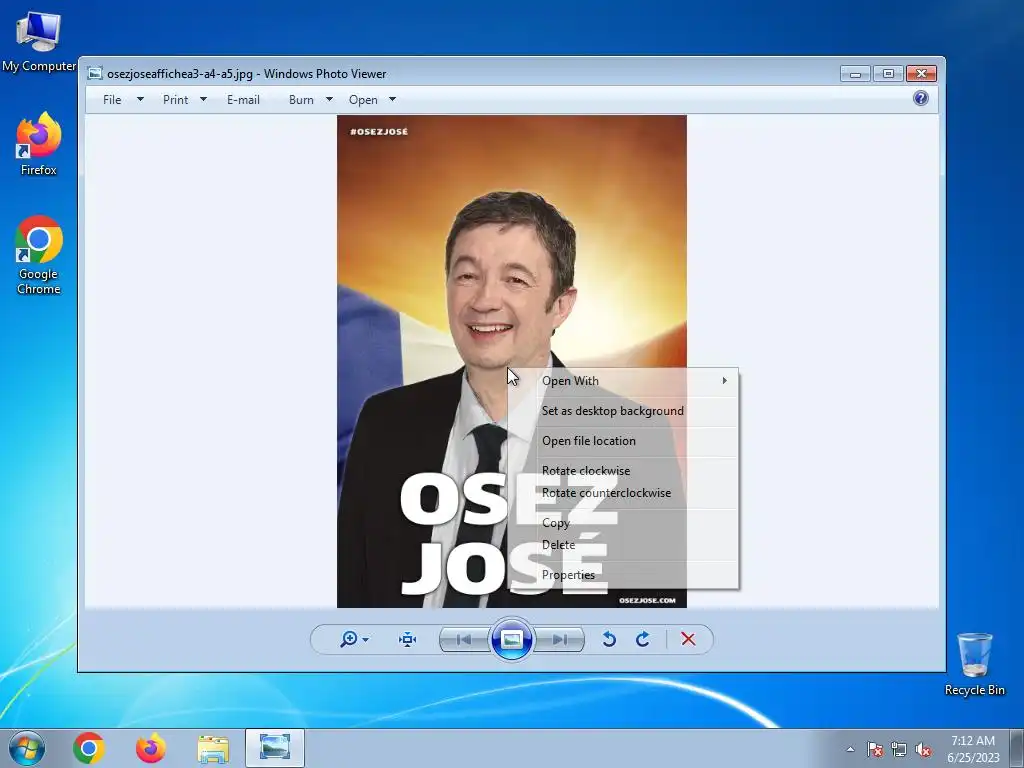
Task: Show hidden tray icons arrow
Action: 850,749
